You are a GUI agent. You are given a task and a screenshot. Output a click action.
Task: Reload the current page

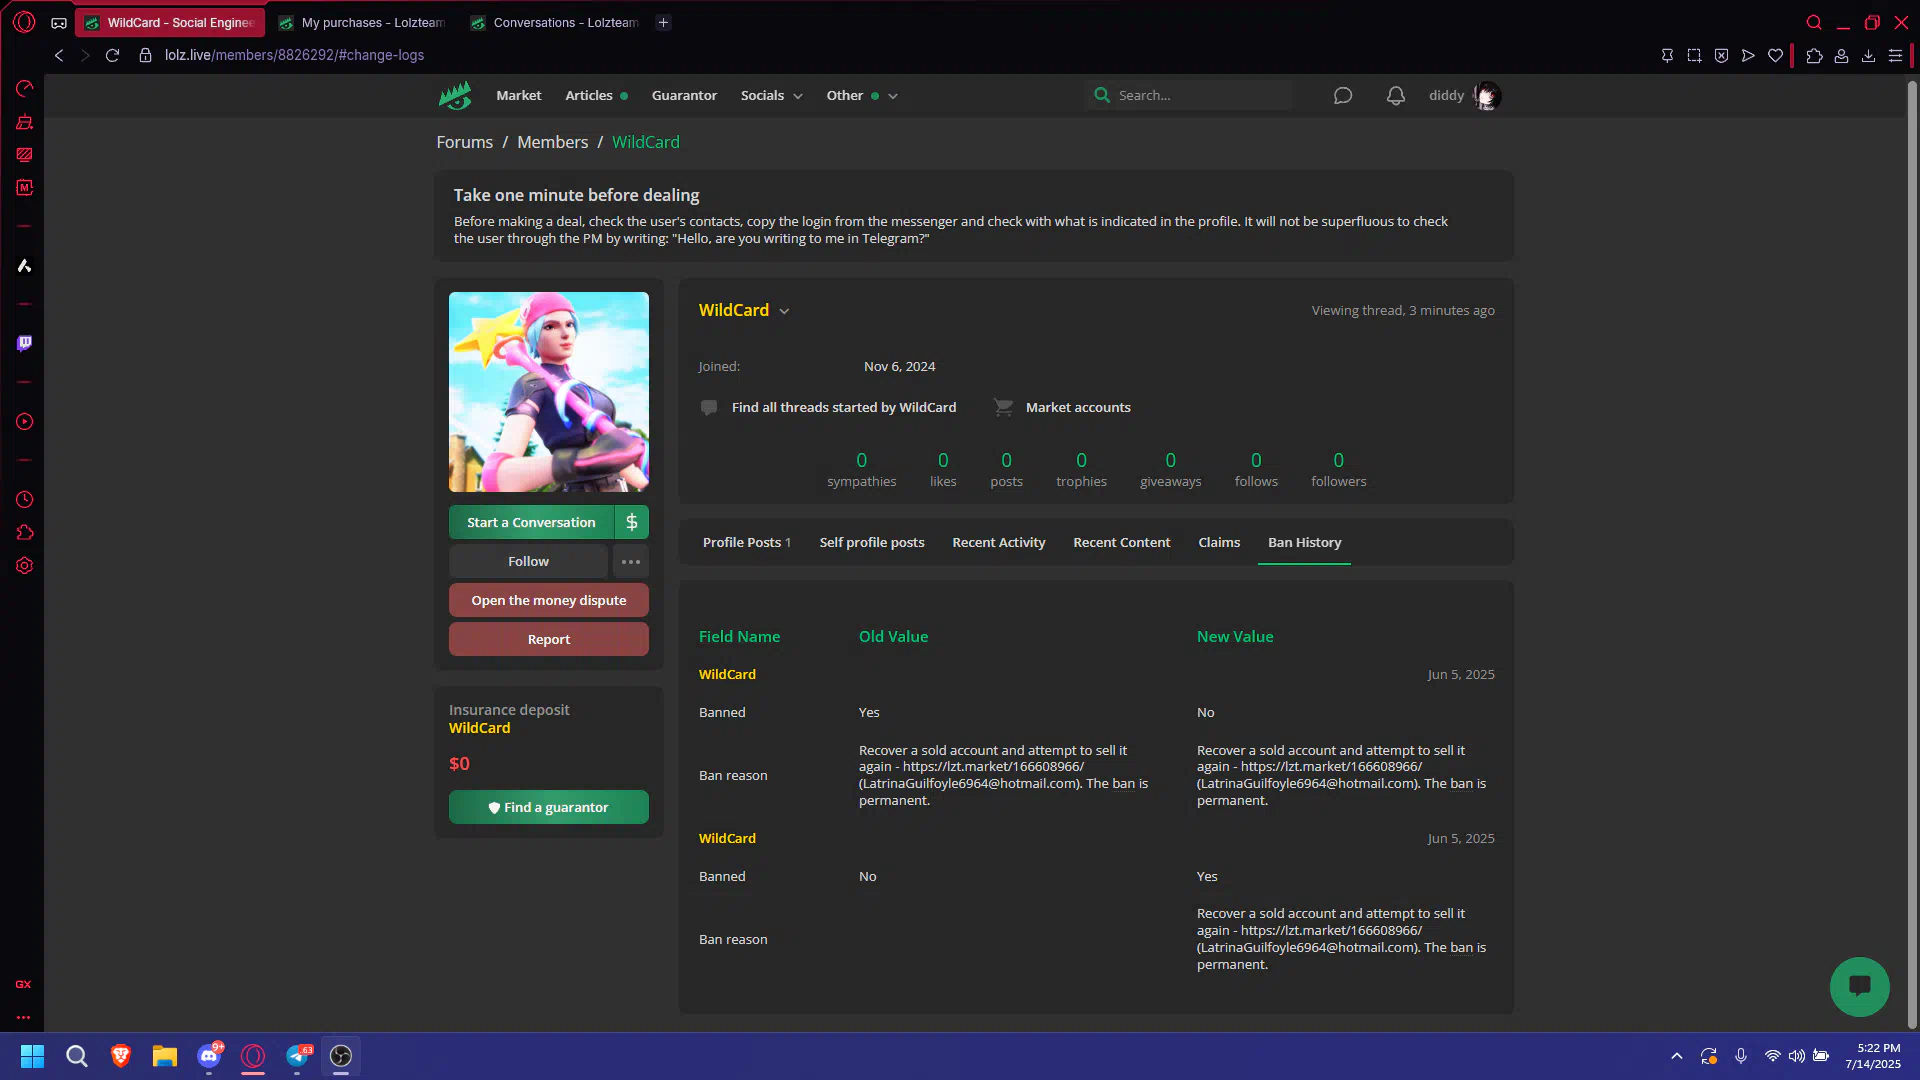point(113,55)
